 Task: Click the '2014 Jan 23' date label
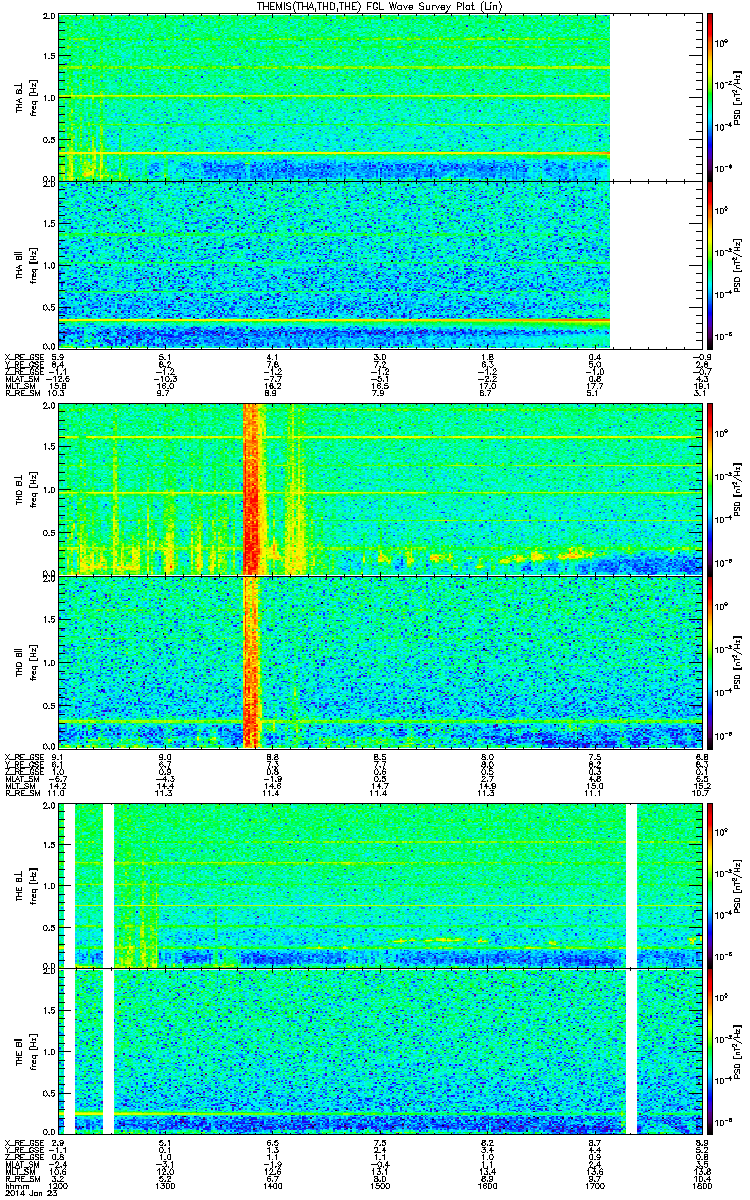pos(29,1193)
